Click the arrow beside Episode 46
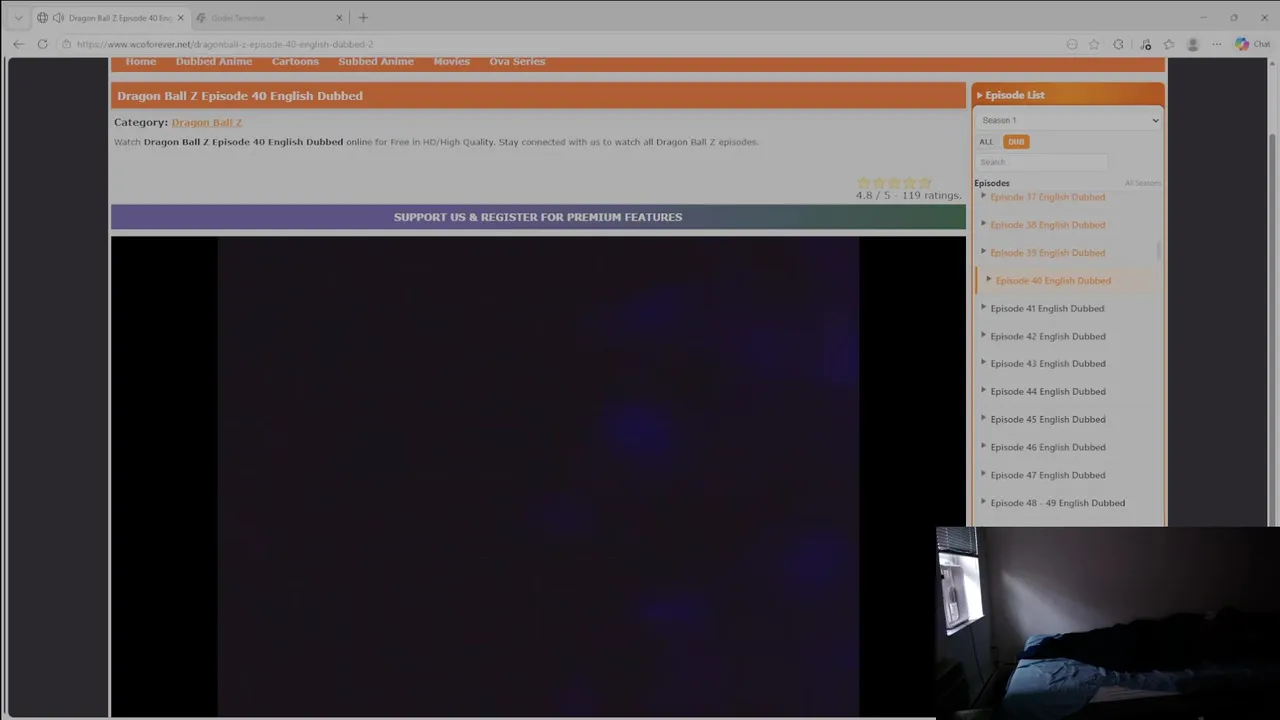The width and height of the screenshot is (1280, 720). coord(983,446)
